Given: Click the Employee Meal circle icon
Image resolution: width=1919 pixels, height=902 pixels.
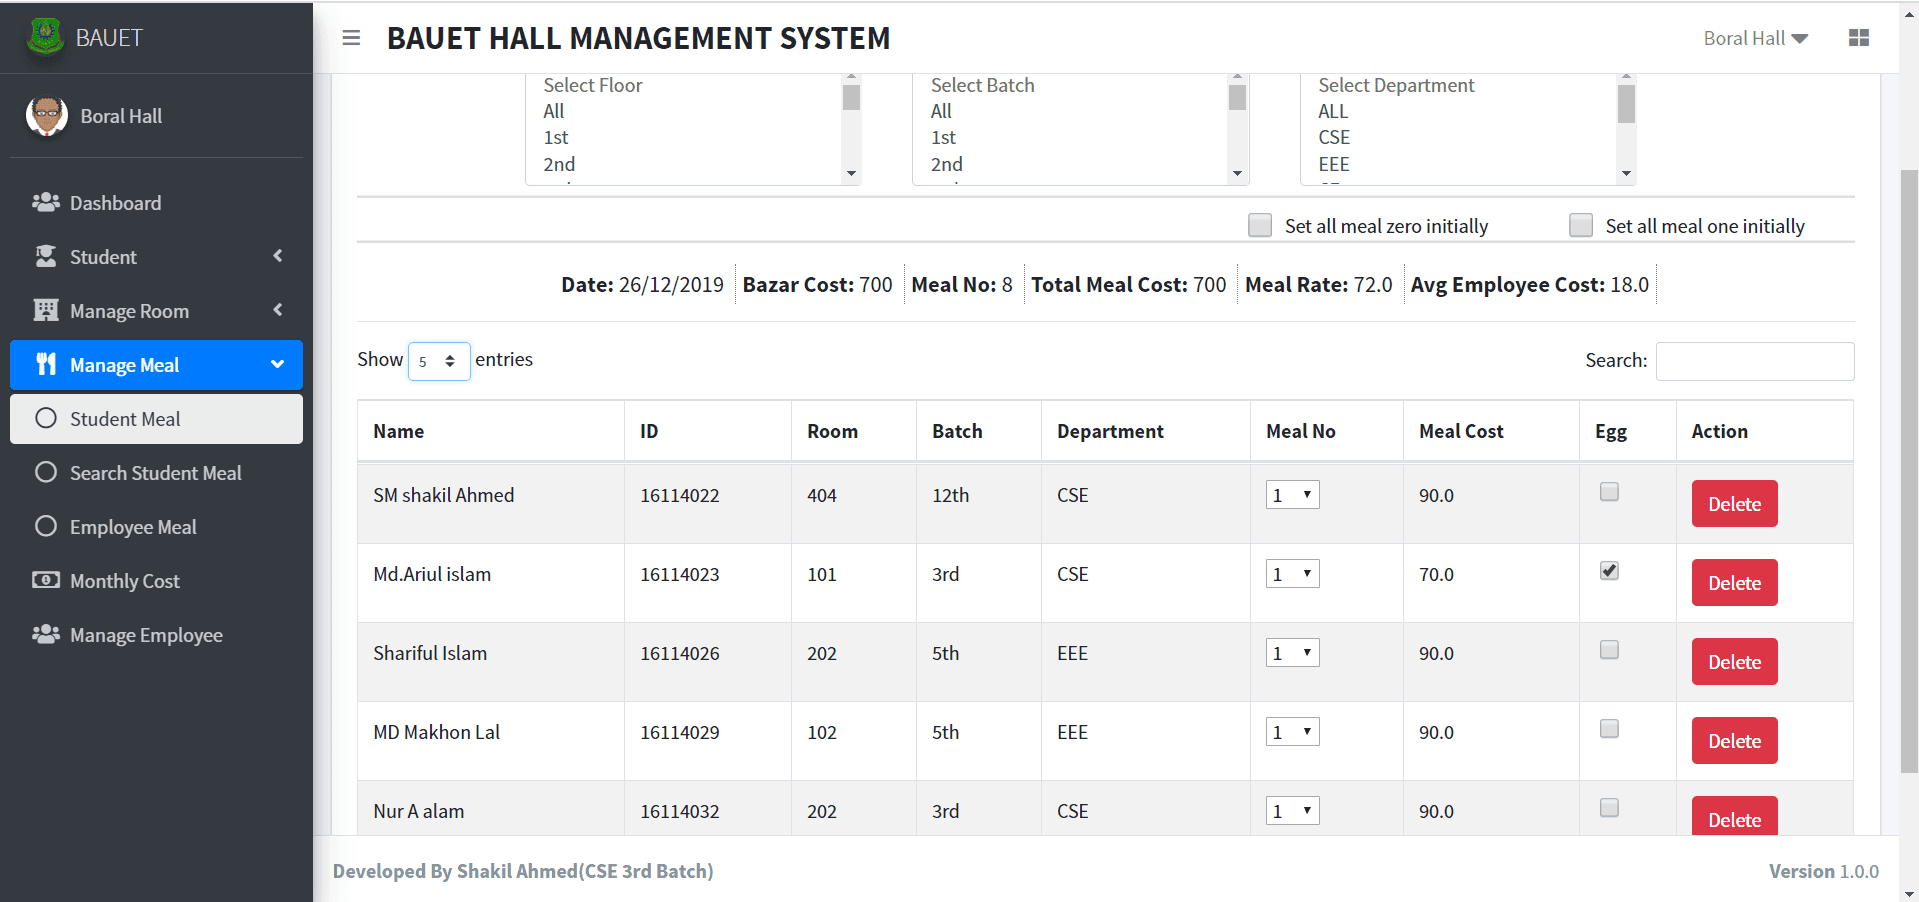Looking at the screenshot, I should pos(46,527).
